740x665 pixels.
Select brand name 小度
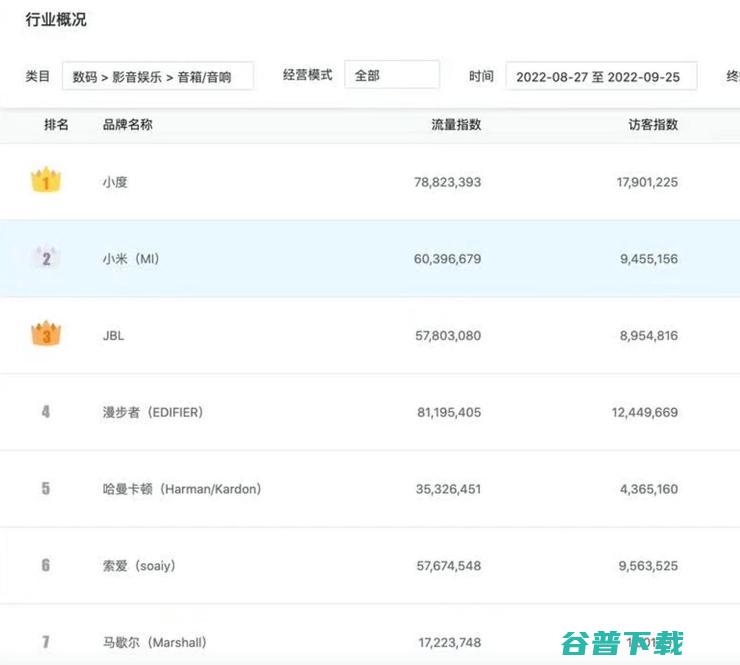tap(115, 182)
